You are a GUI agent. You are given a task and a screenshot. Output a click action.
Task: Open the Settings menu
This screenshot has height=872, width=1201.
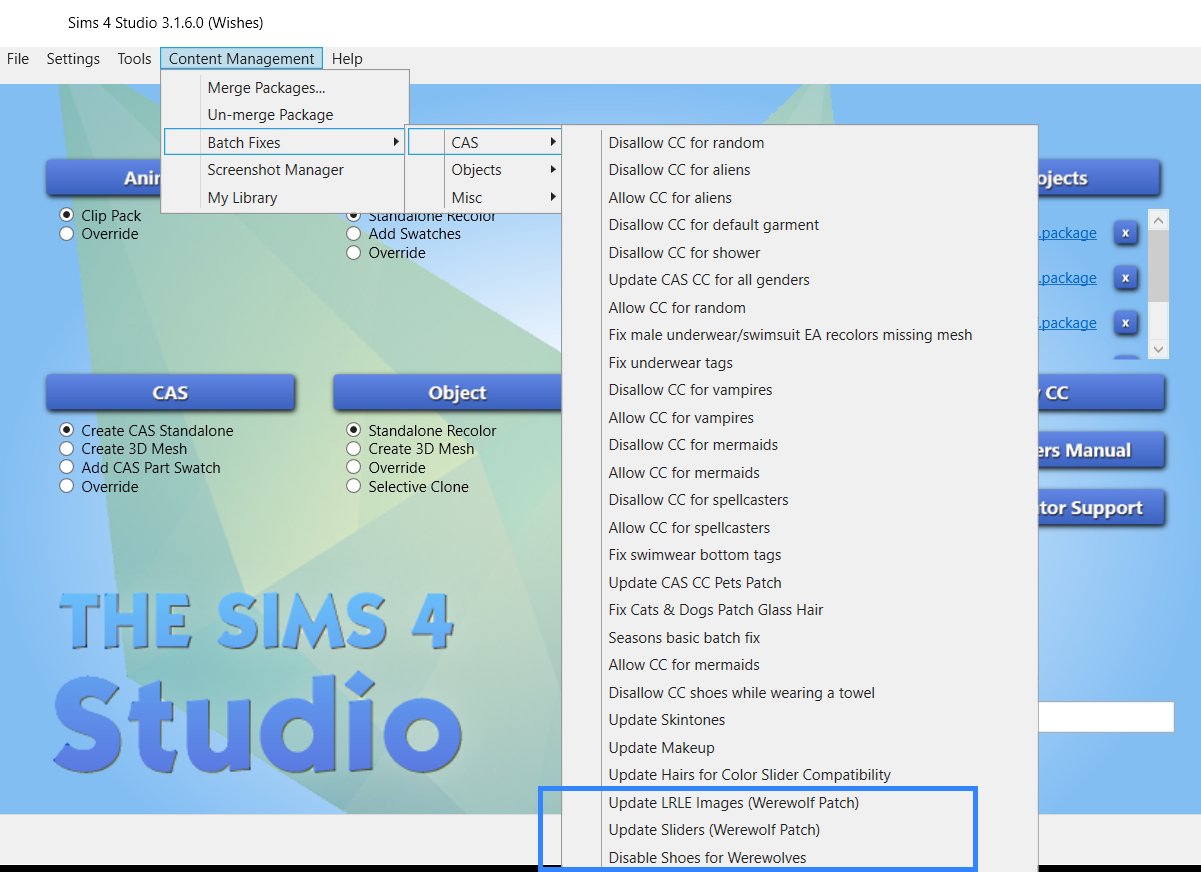pos(72,58)
